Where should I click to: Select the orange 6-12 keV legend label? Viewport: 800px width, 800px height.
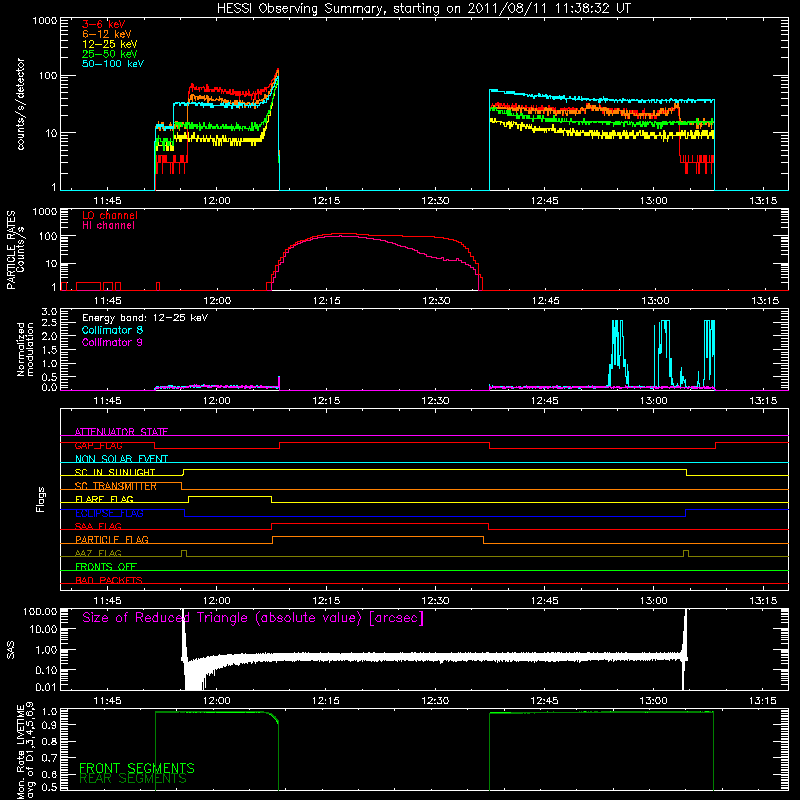coord(107,34)
